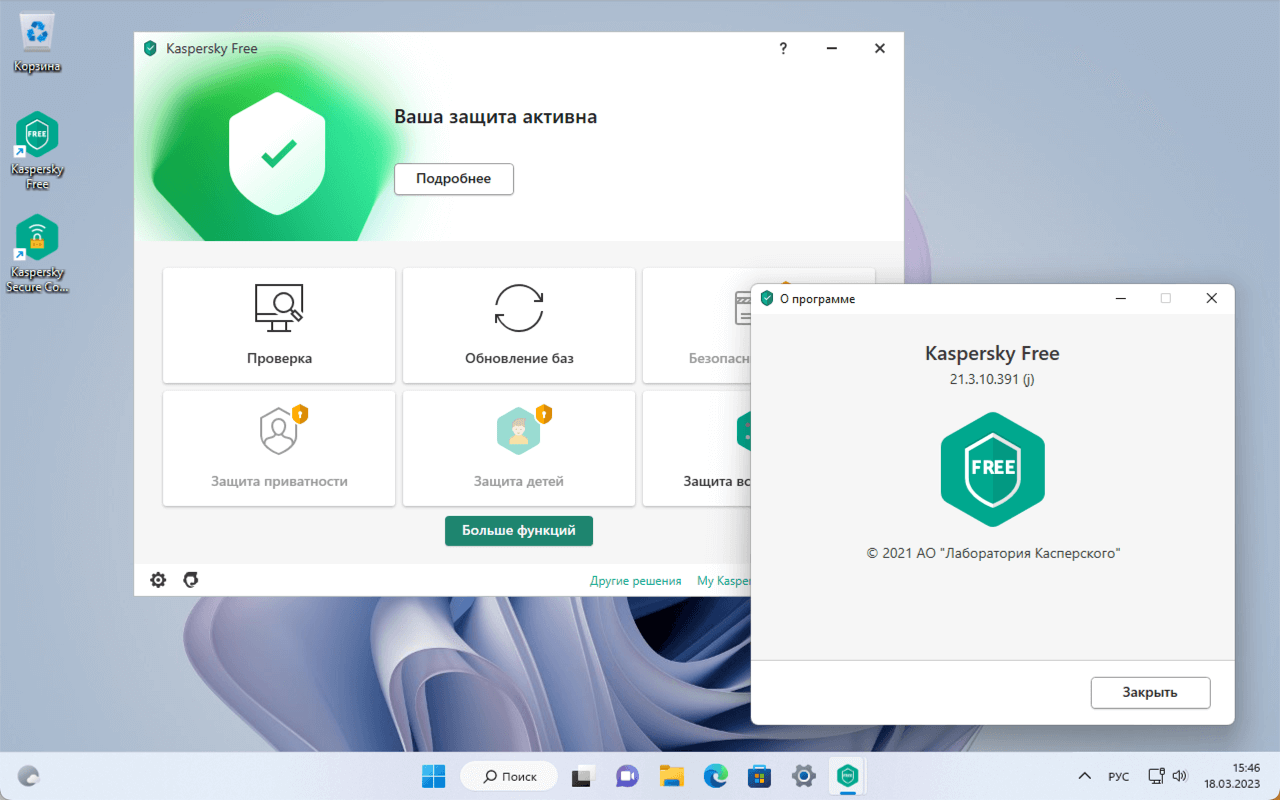The height and width of the screenshot is (800, 1280).
Task: Click the version text 21.3.10.391 (j)
Action: (x=992, y=380)
